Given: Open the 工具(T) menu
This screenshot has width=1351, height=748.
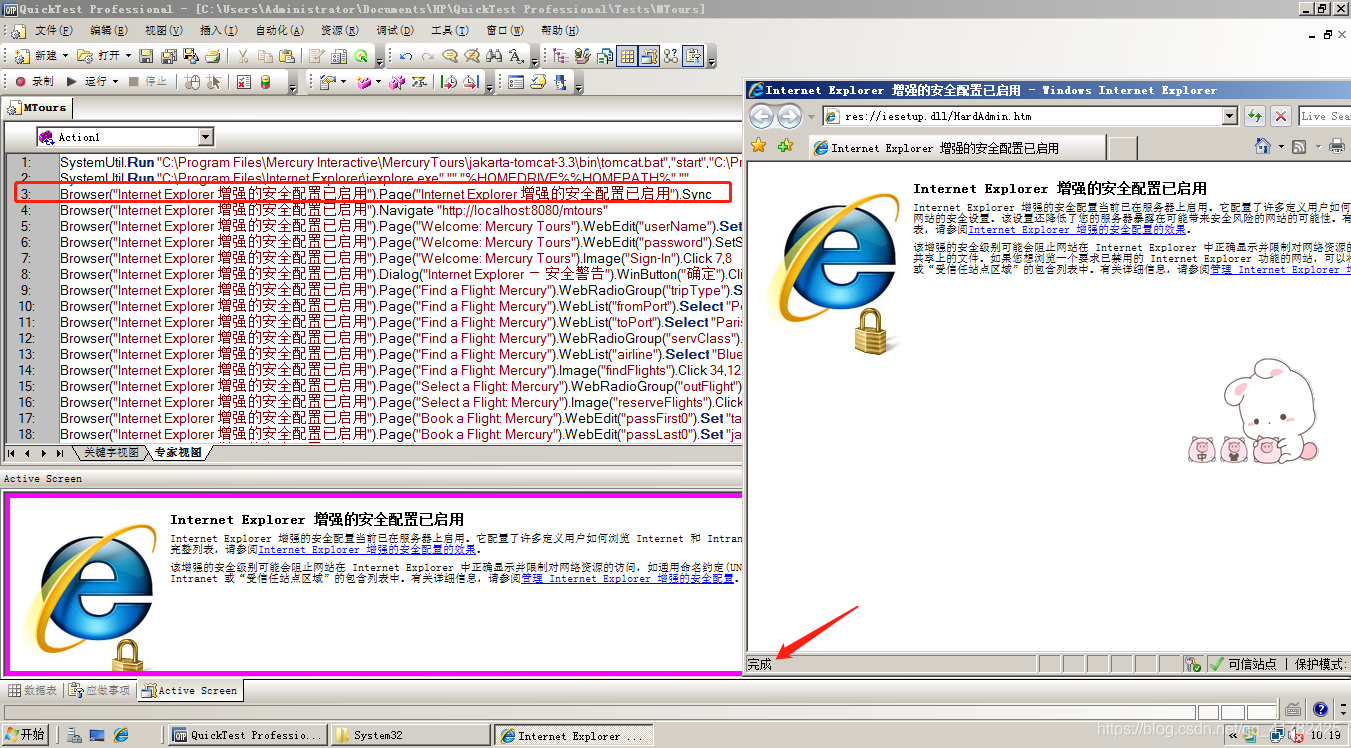Looking at the screenshot, I should pyautogui.click(x=449, y=31).
